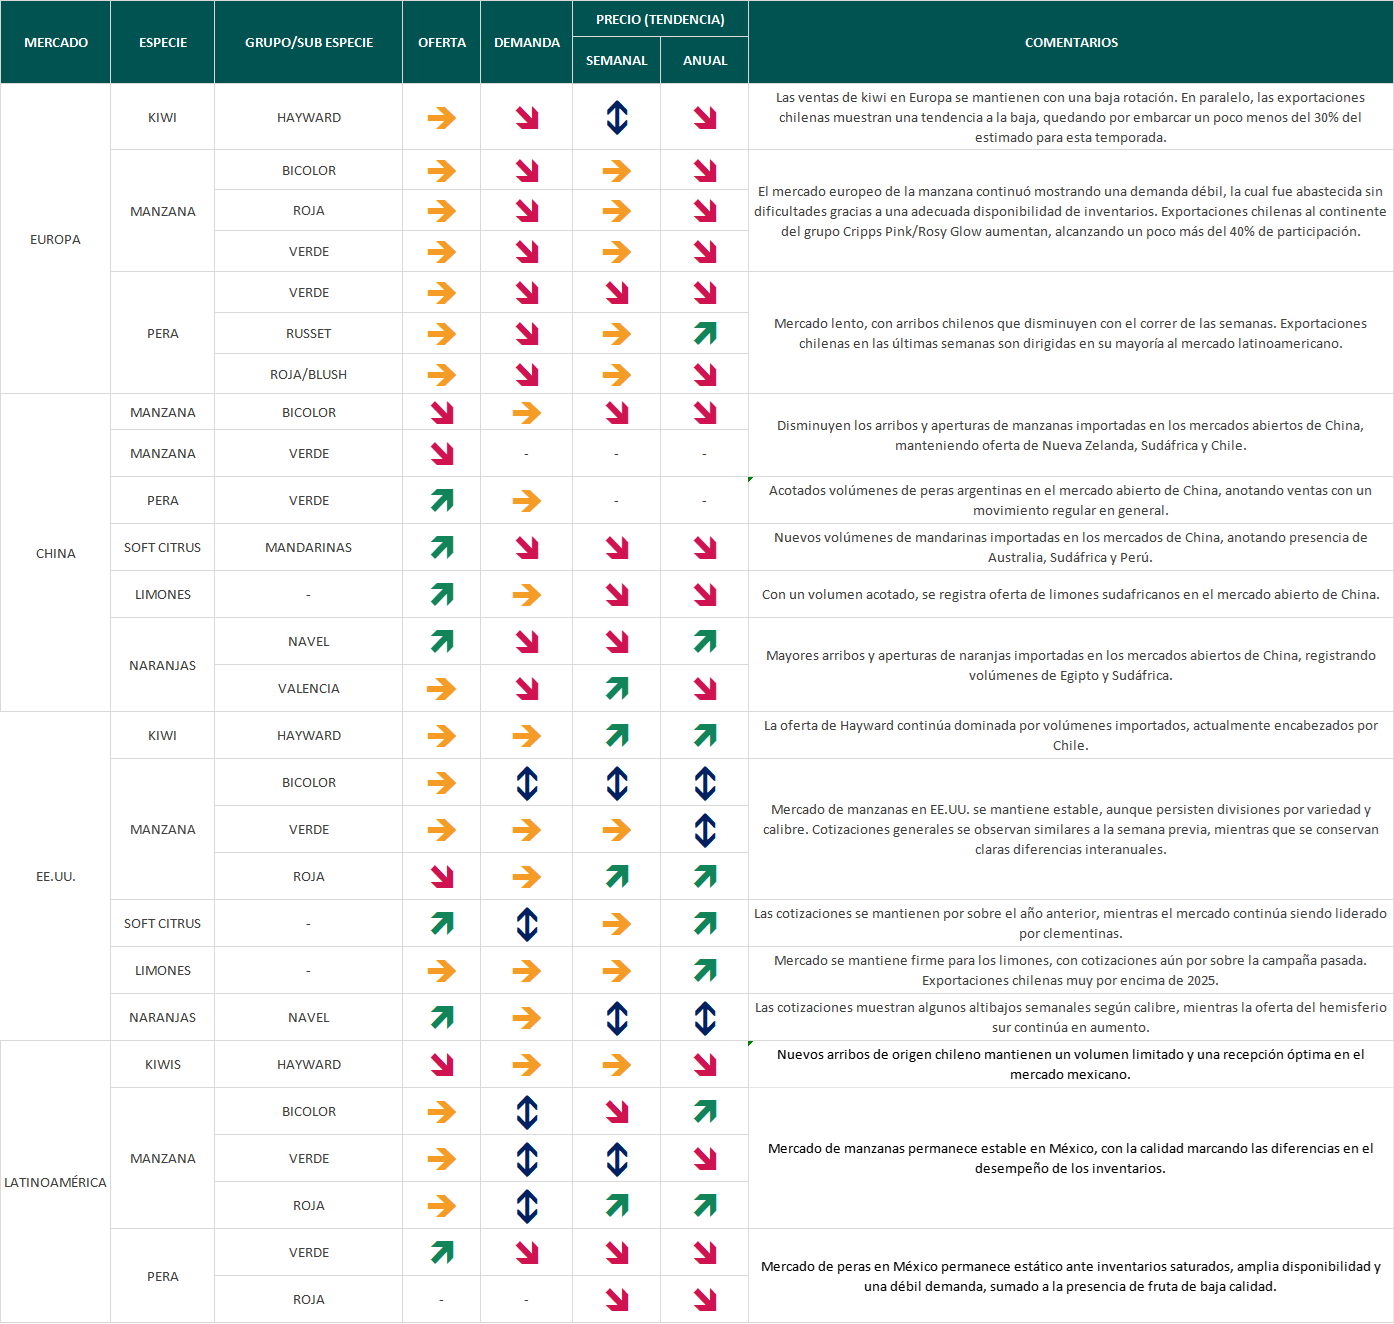Click the OFERTA green arrow for China Pera Verde
1394x1324 pixels.
[x=441, y=501]
